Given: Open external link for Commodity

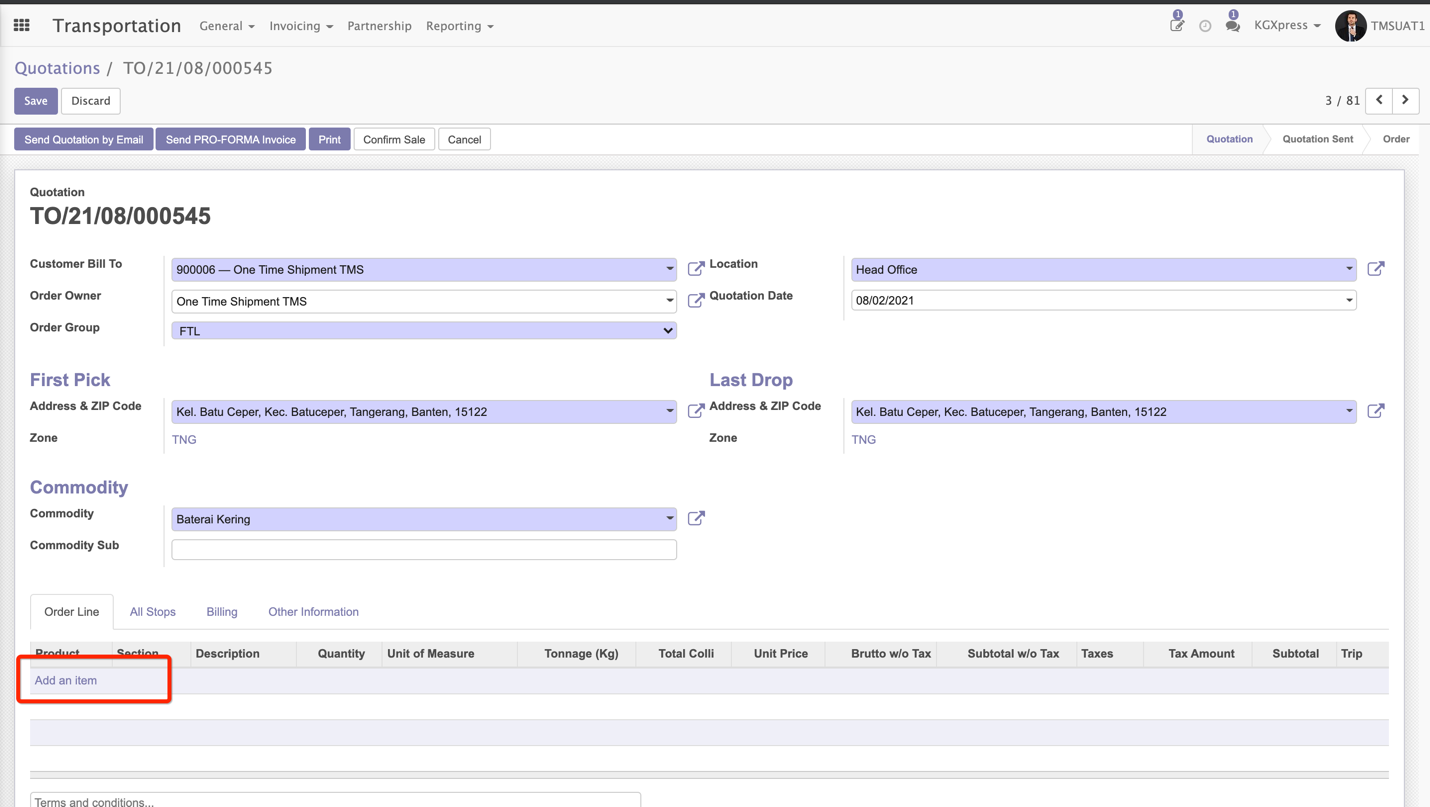Looking at the screenshot, I should (x=696, y=518).
